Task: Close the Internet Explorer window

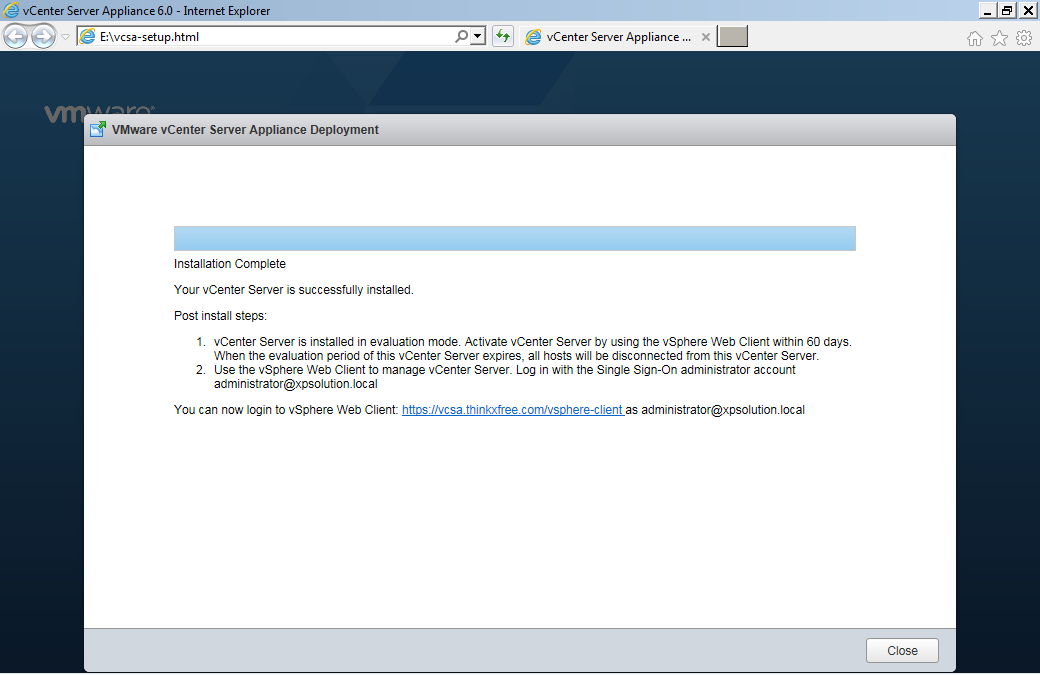Action: pyautogui.click(x=1028, y=11)
